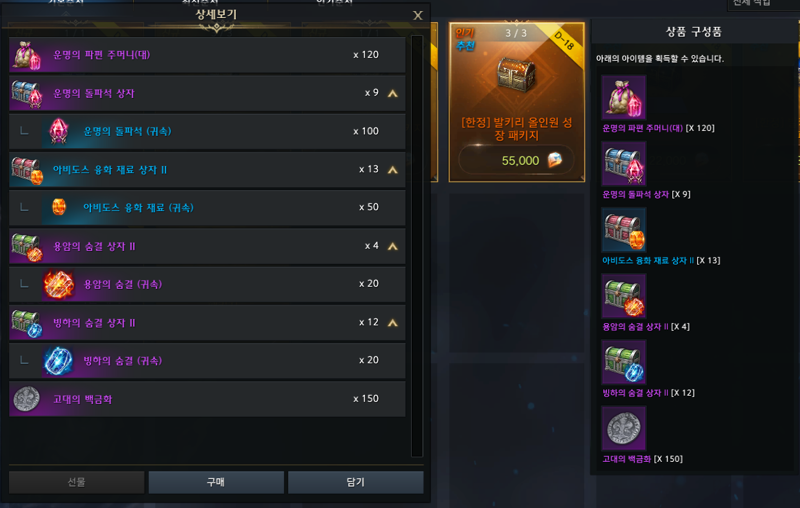Click 빙하의 숨결 (귀속) blue ice icon
800x508 pixels.
pyautogui.click(x=58, y=361)
